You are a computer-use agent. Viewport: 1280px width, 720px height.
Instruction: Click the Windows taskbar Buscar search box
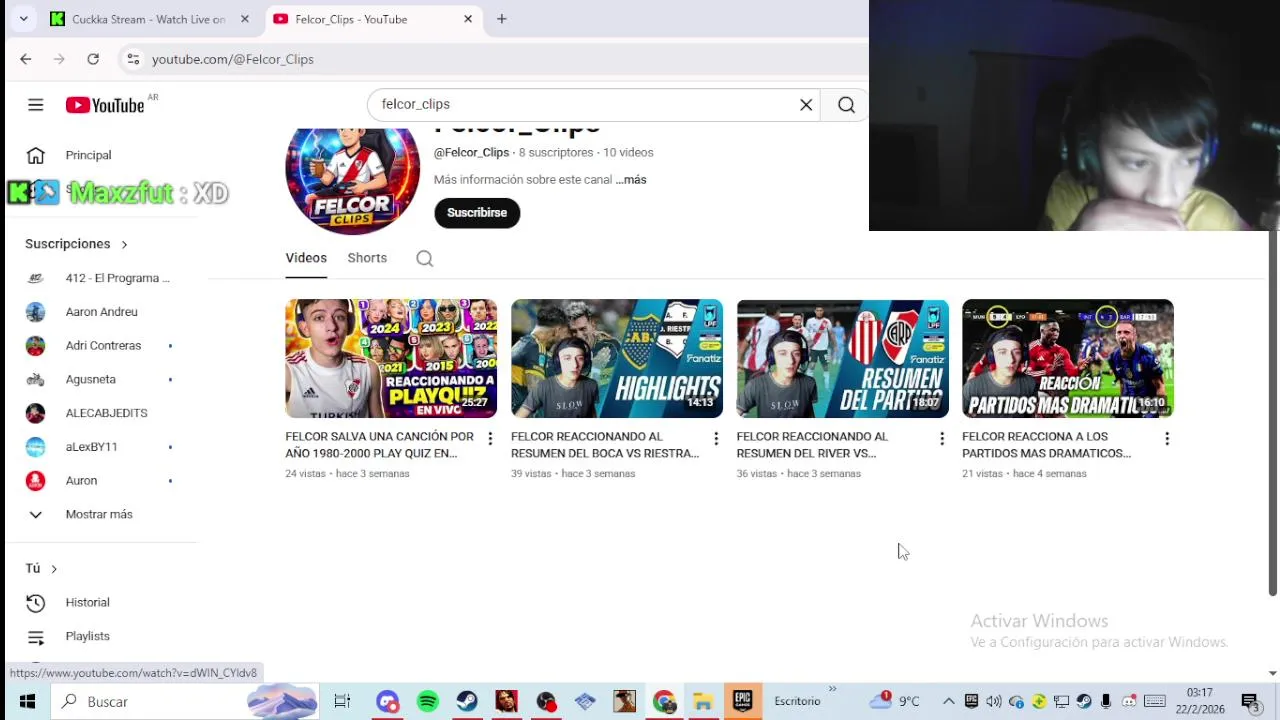coord(184,701)
